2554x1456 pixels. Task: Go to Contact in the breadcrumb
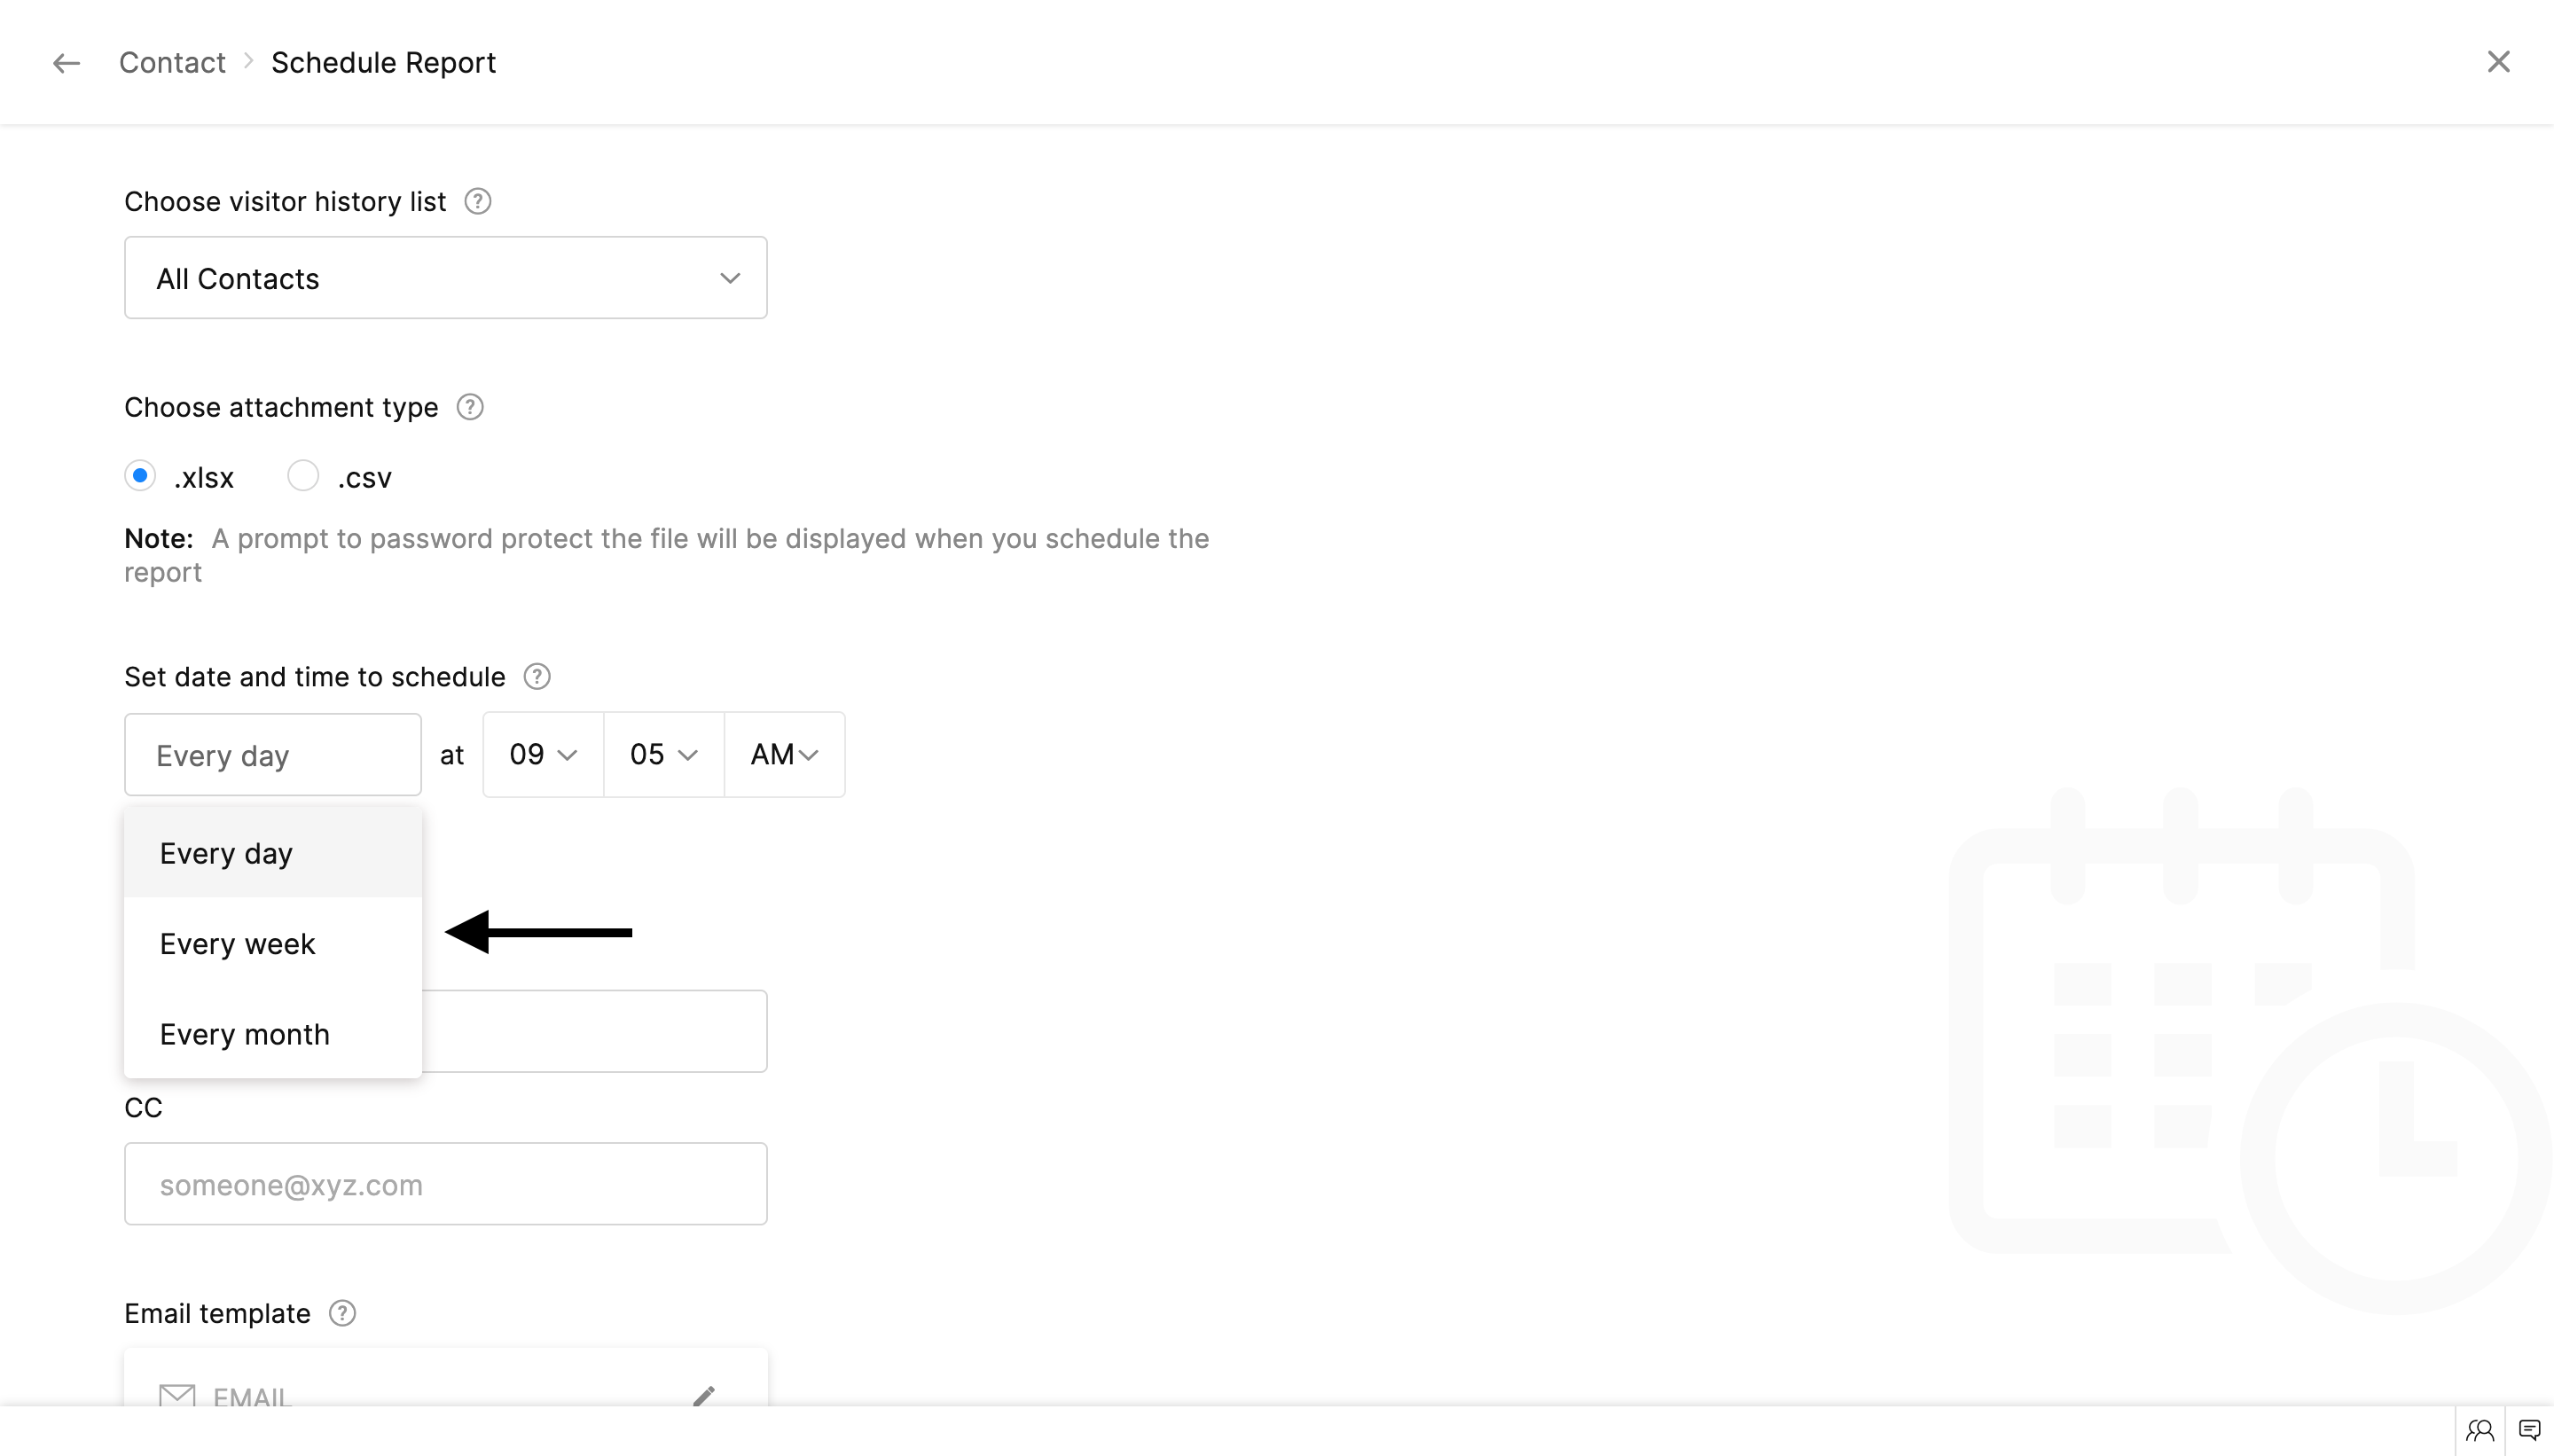[172, 63]
